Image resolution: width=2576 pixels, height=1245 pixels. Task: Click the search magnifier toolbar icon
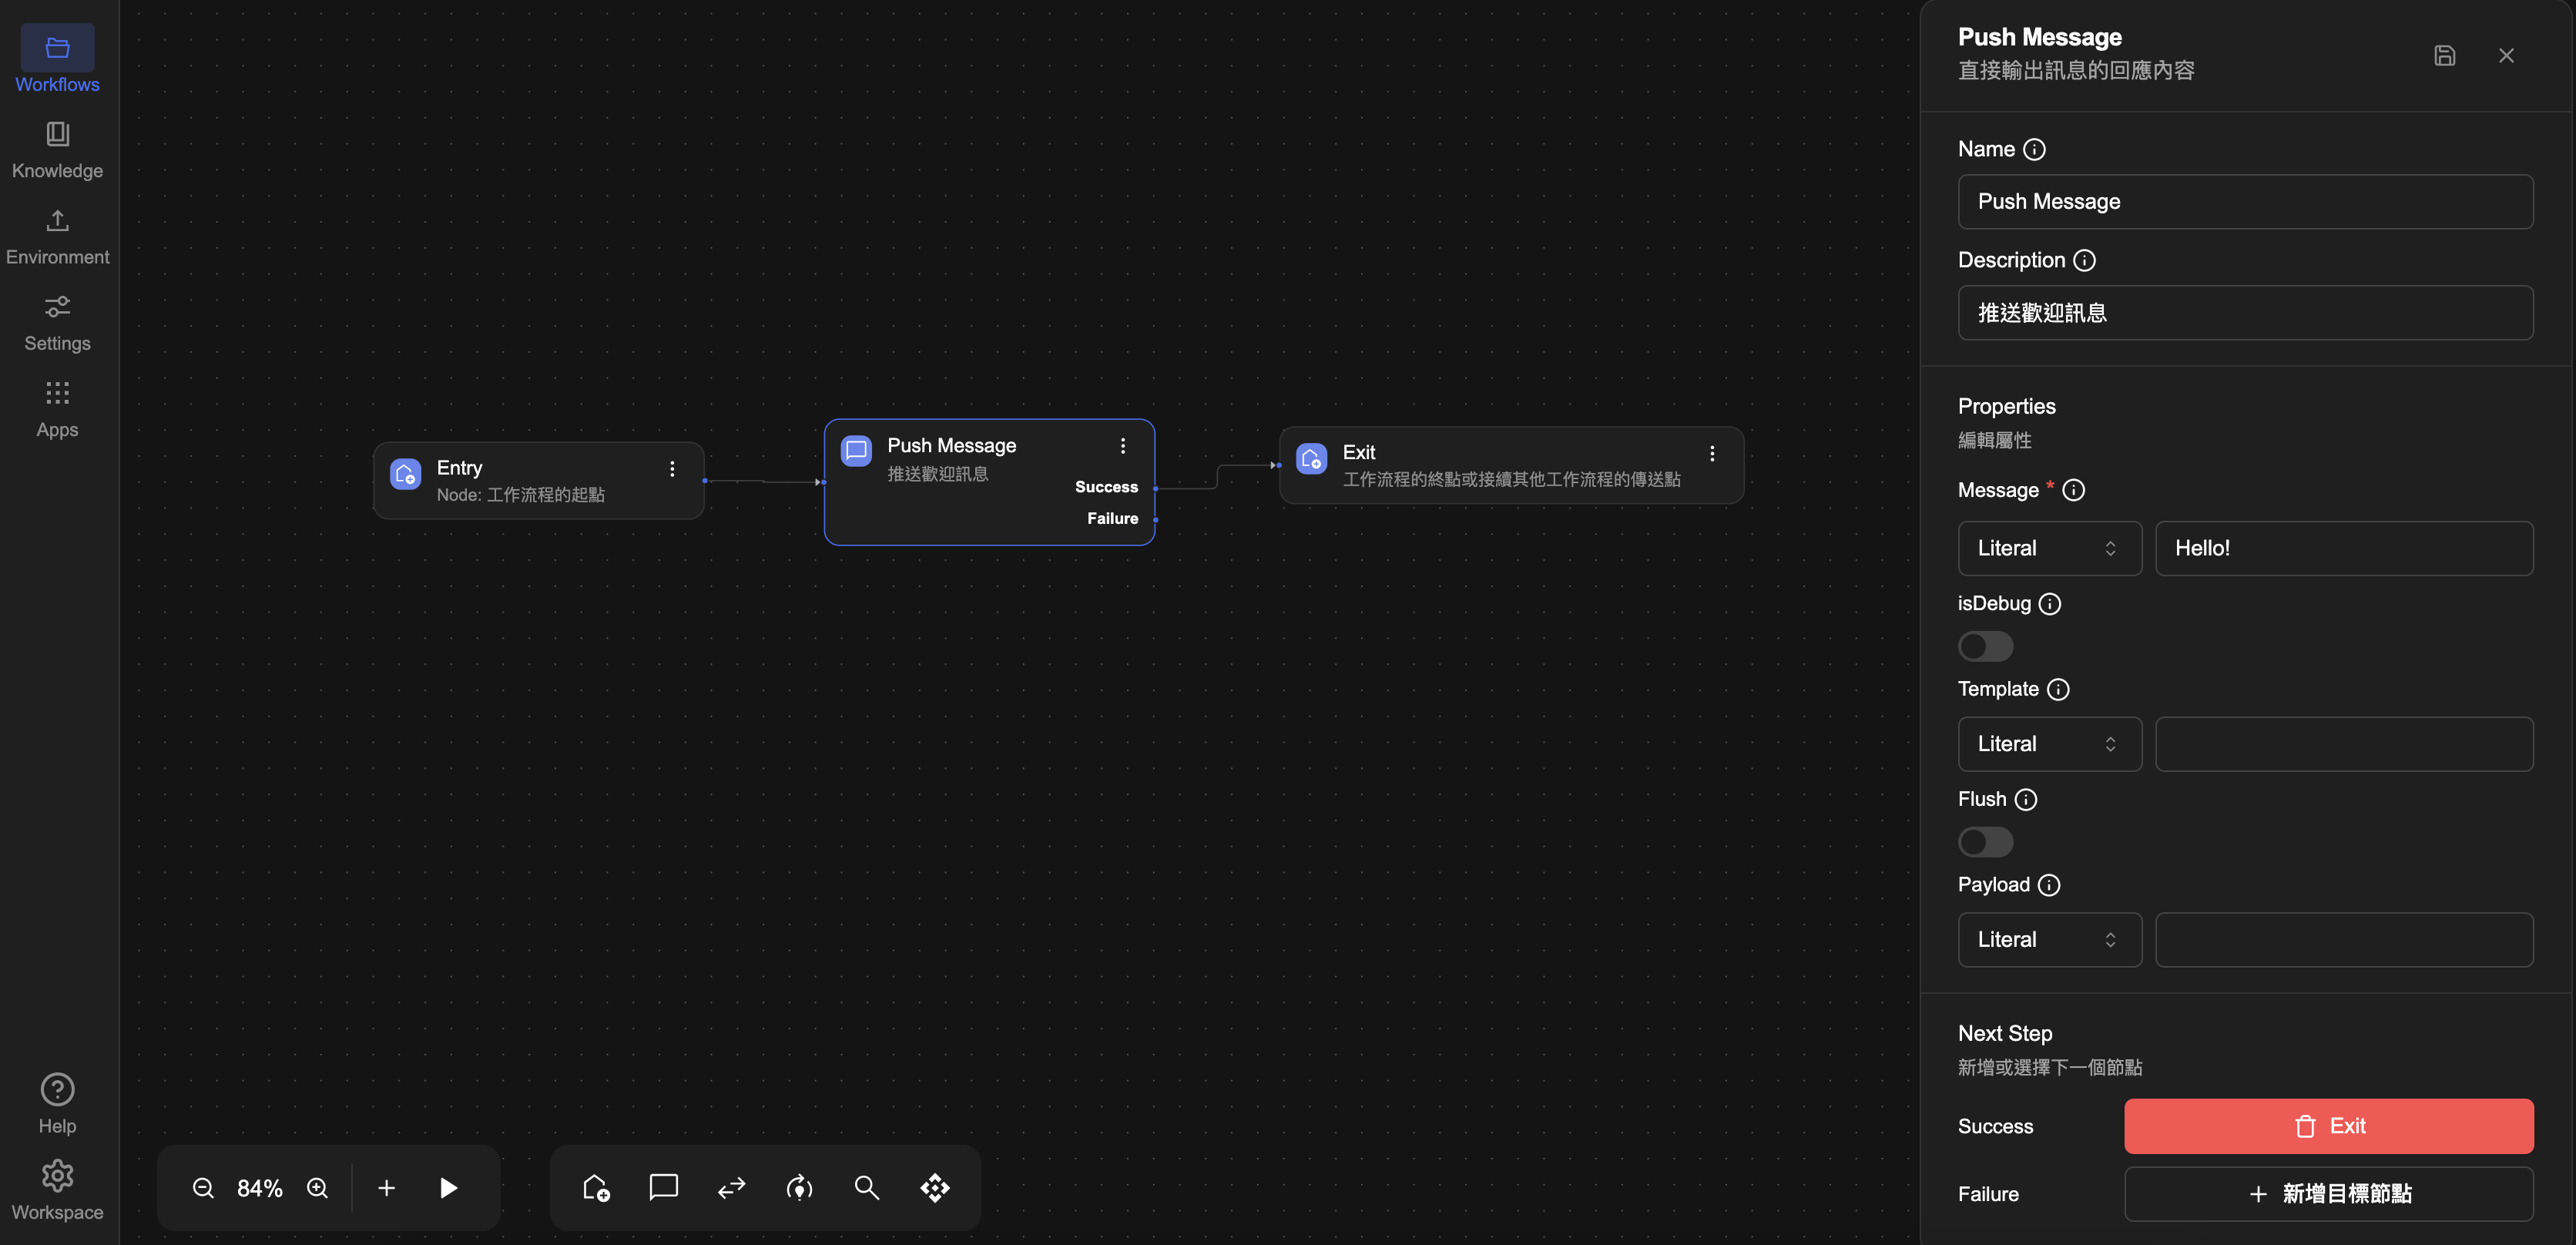pos(866,1188)
